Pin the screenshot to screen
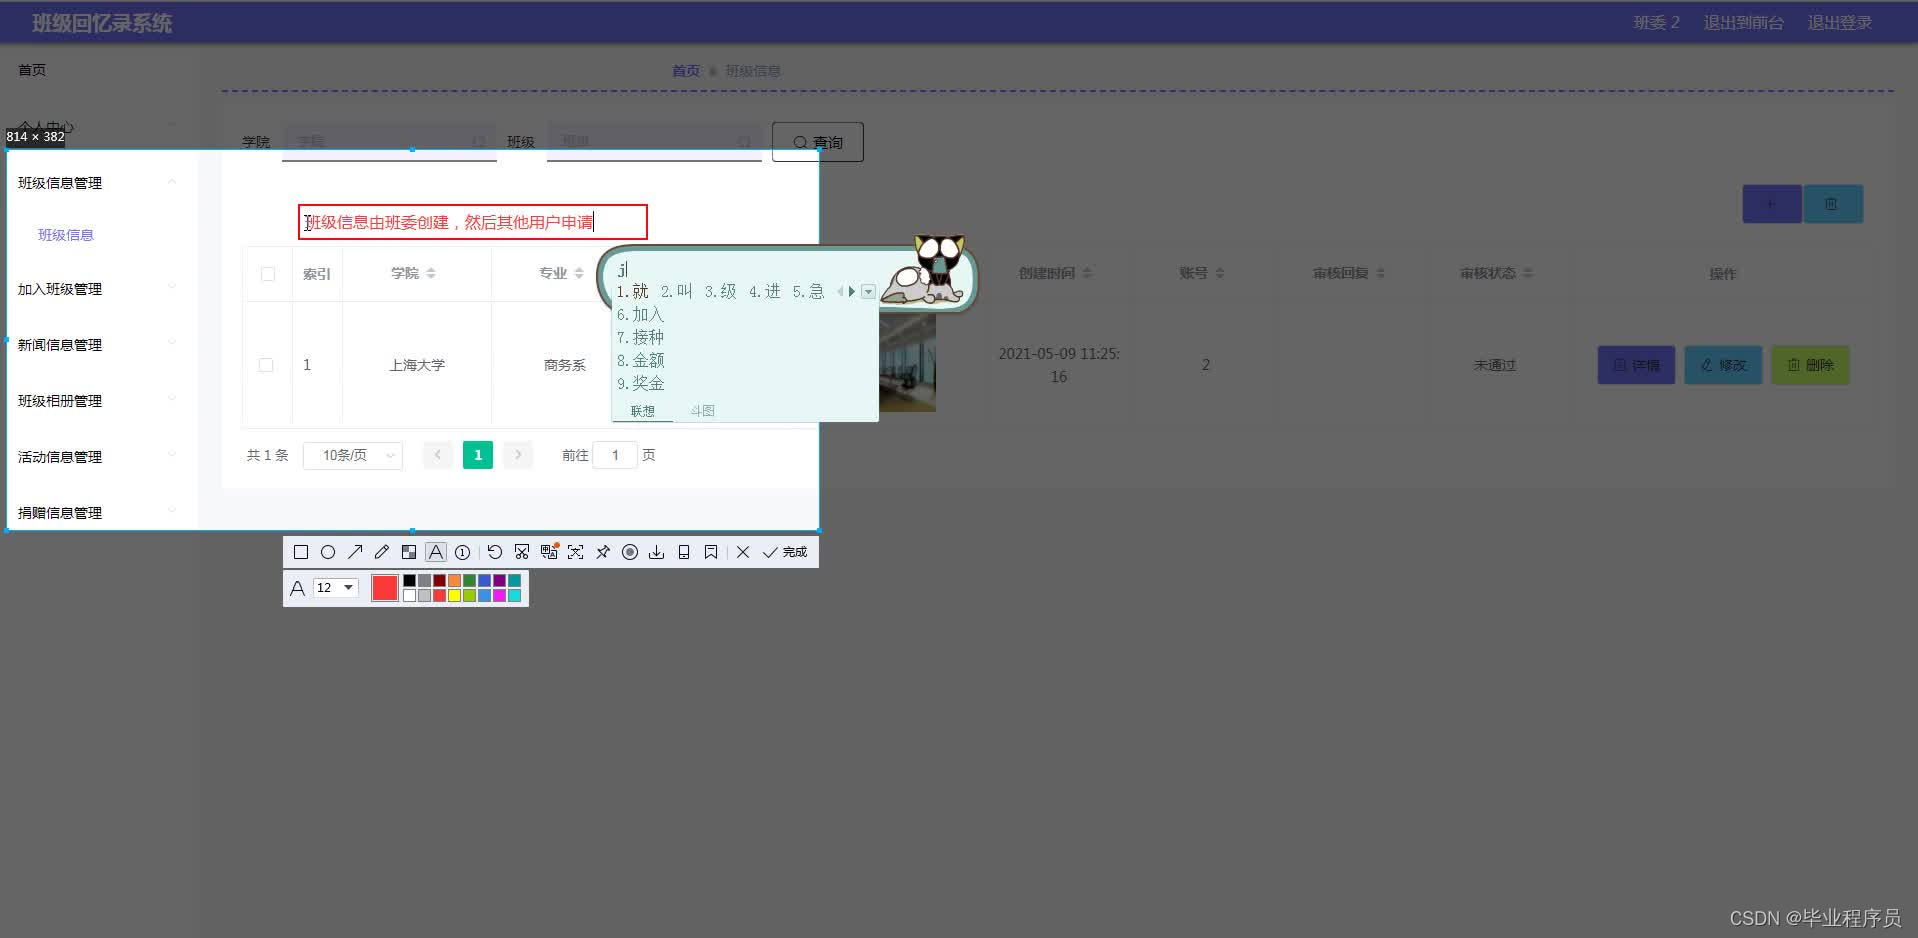Viewport: 1918px width, 938px height. (603, 552)
